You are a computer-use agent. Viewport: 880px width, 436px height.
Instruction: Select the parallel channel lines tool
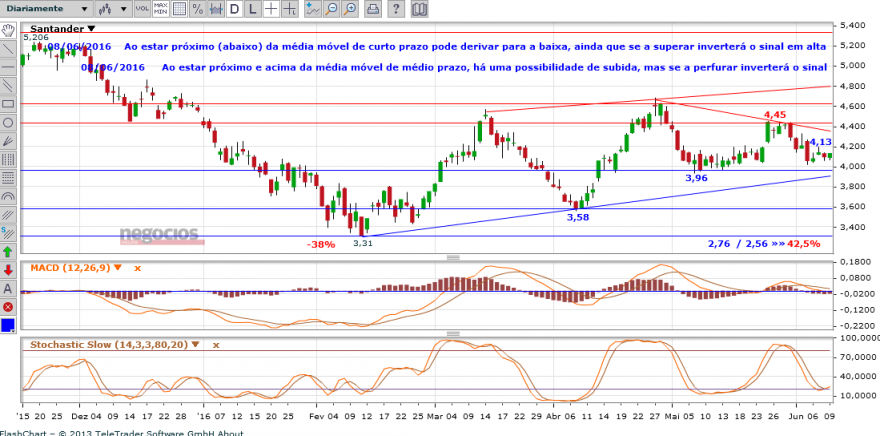click(x=8, y=85)
